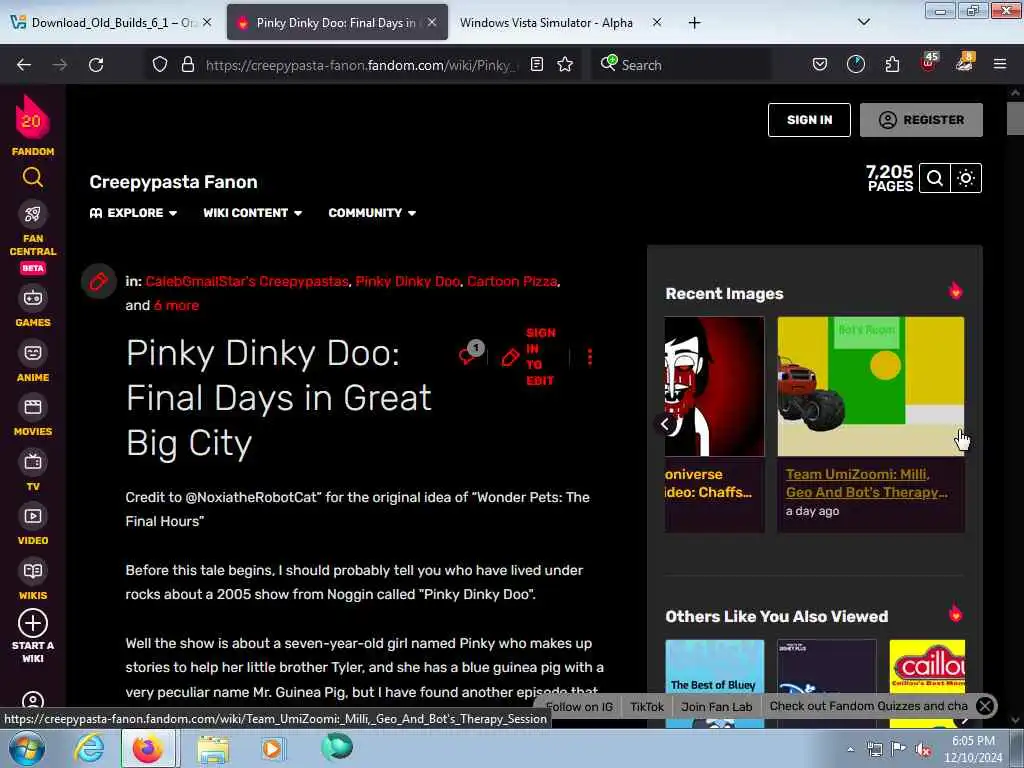This screenshot has width=1024, height=768.
Task: Click Sign In To Edit link
Action: pyautogui.click(x=529, y=357)
